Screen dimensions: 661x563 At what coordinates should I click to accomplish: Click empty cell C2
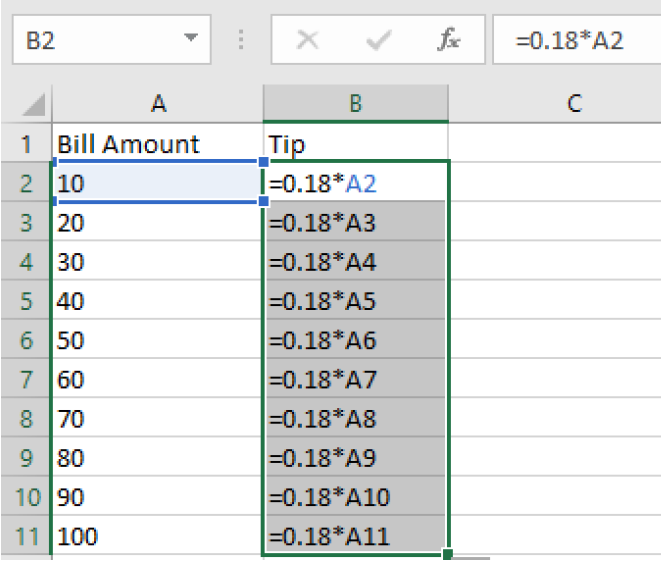tap(555, 182)
